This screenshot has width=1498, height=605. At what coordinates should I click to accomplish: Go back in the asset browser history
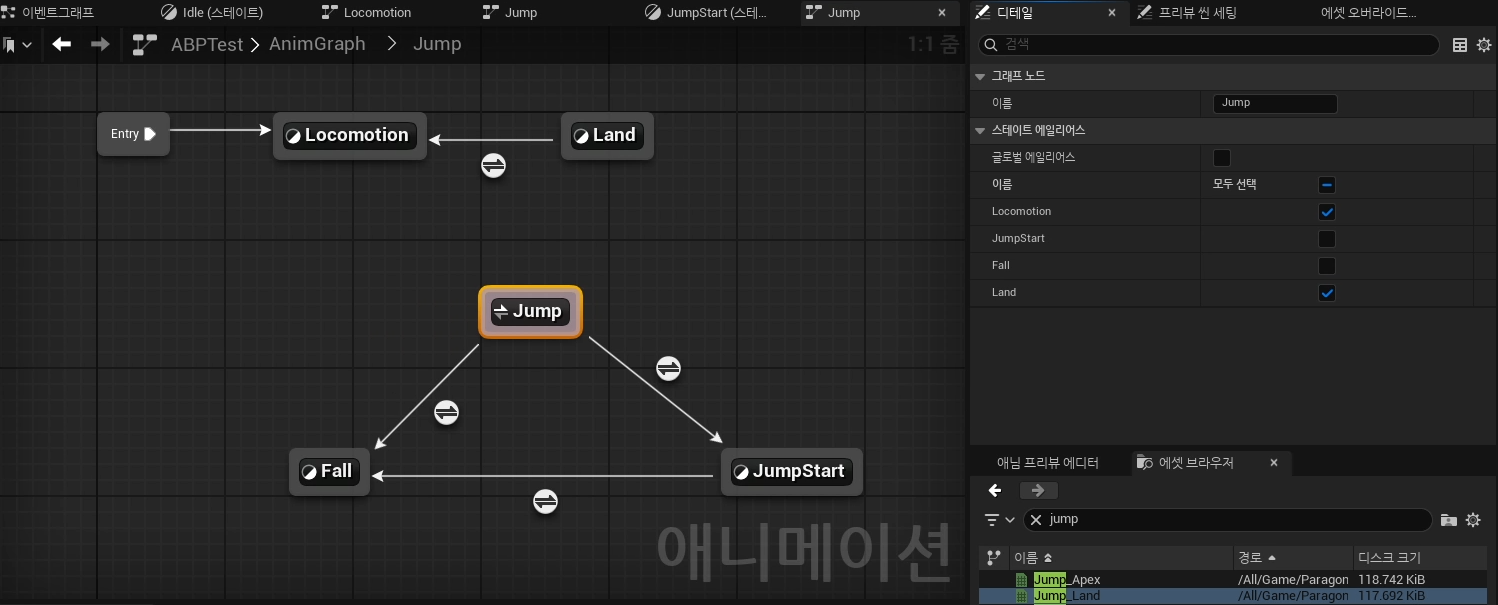click(995, 490)
